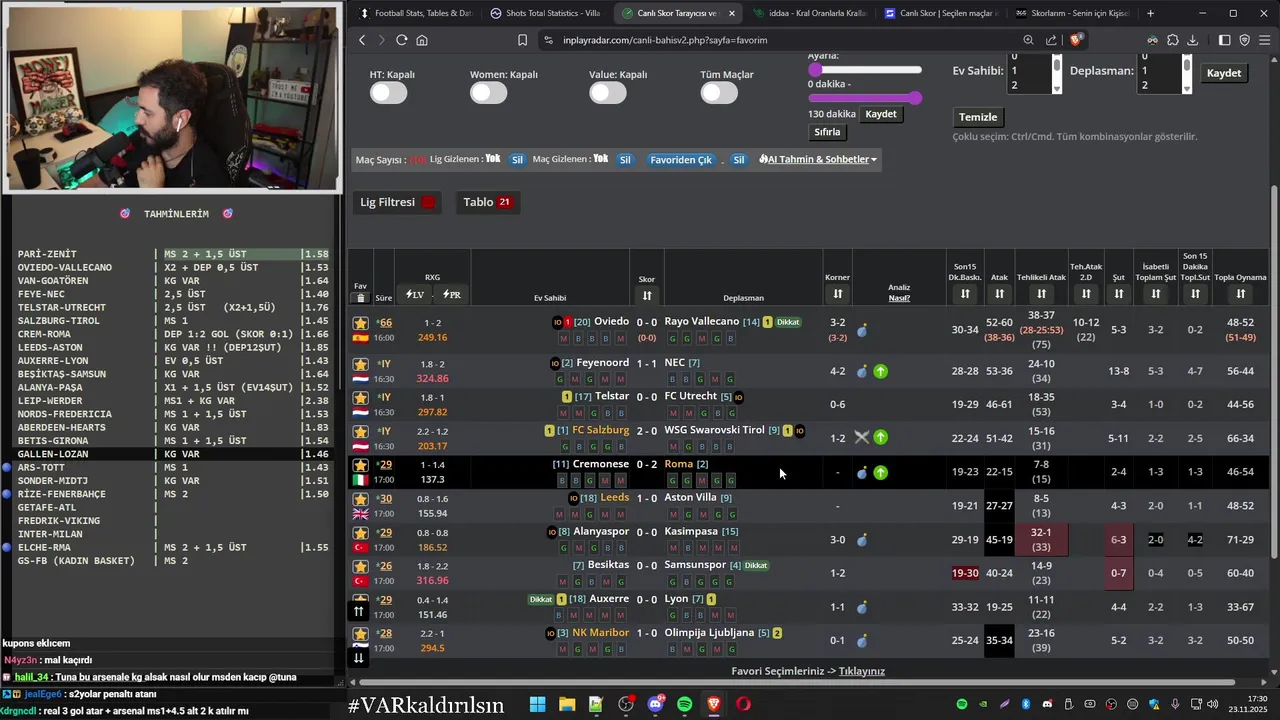Click Kaydet next to Deplasman list
The width and height of the screenshot is (1280, 720).
point(1224,73)
